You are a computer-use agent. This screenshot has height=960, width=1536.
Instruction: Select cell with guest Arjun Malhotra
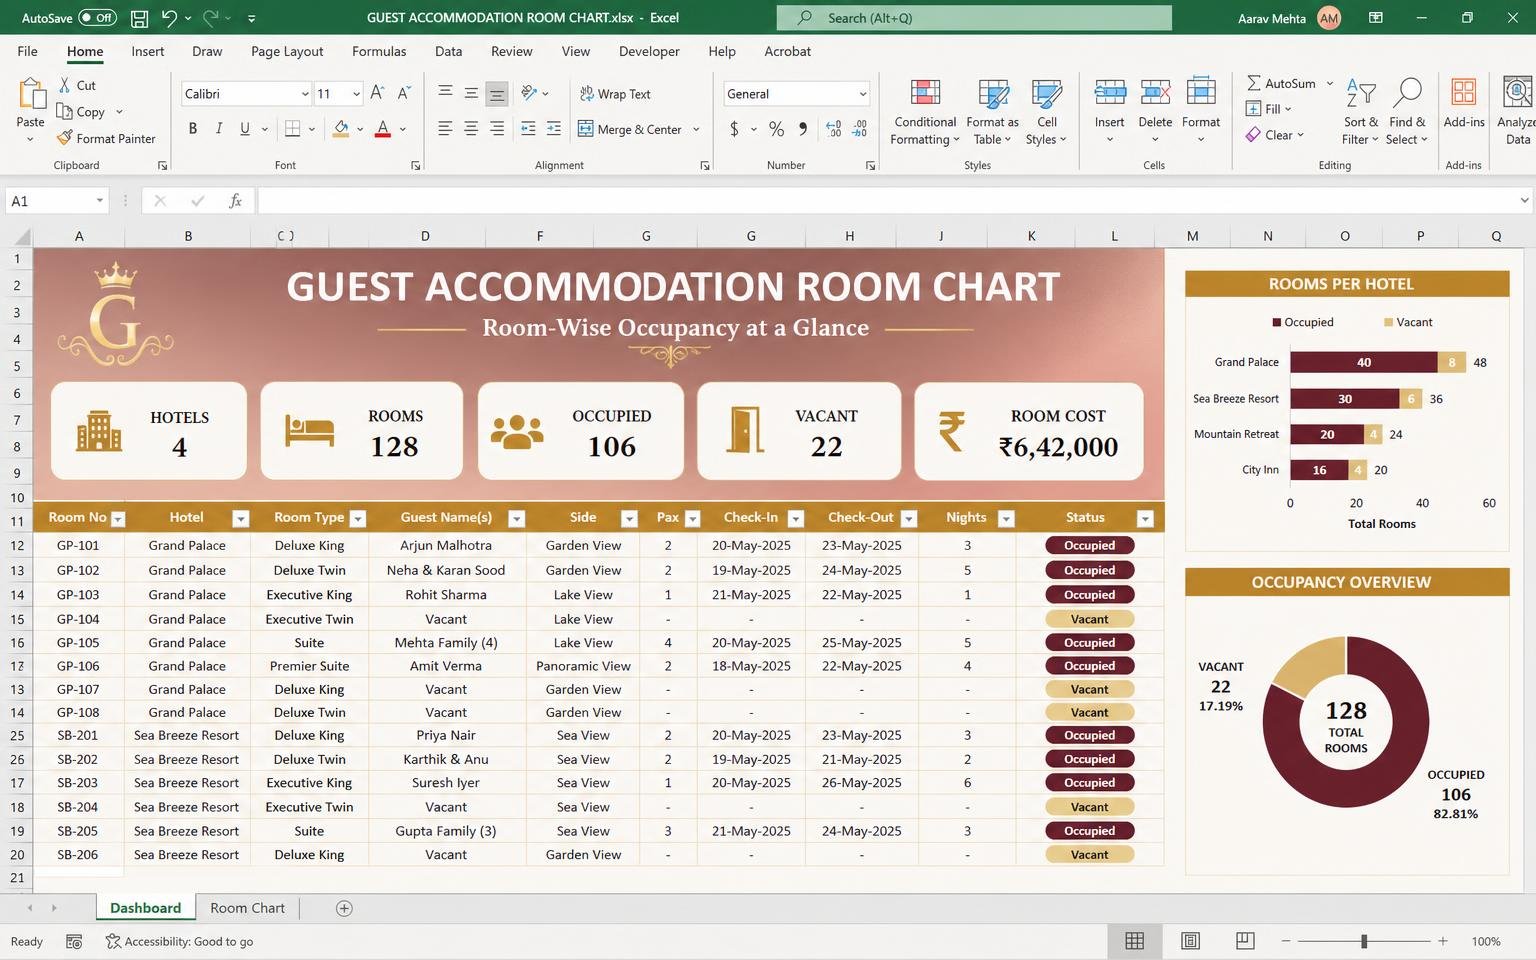446,545
